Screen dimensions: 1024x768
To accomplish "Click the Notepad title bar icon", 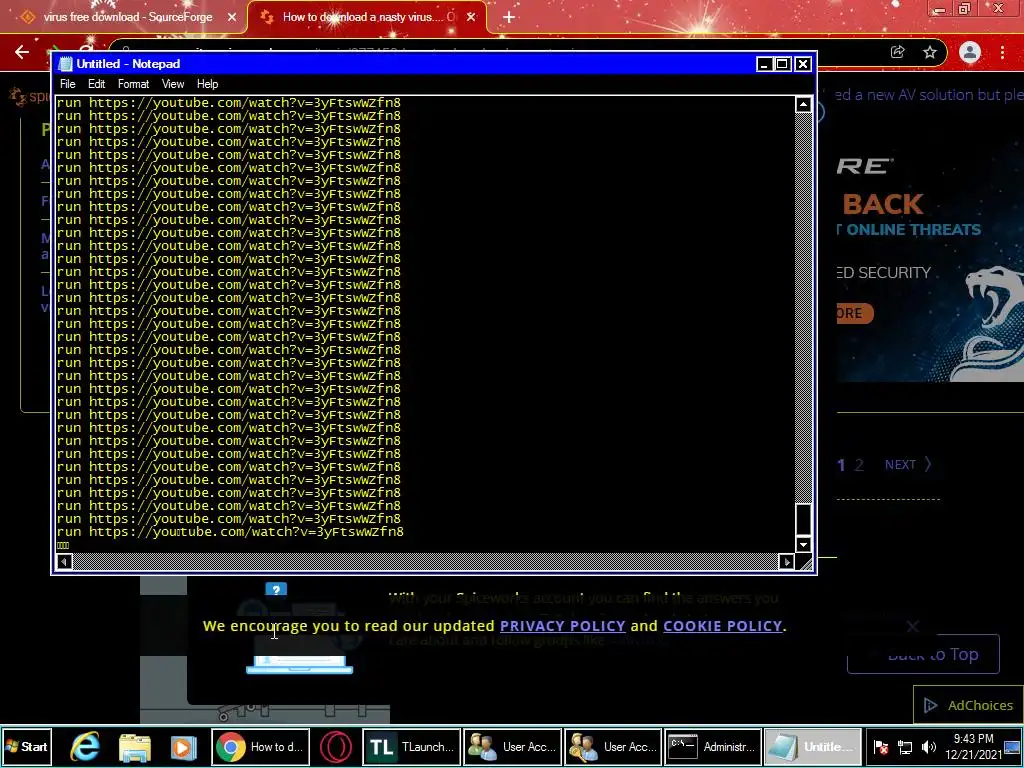I will point(65,64).
